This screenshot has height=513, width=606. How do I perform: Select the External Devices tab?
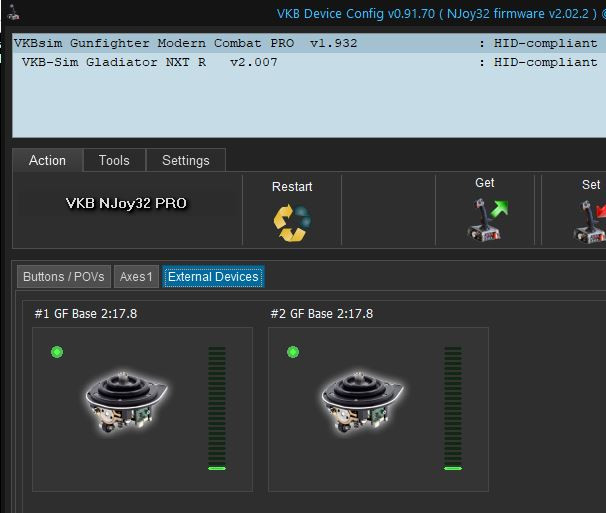213,277
